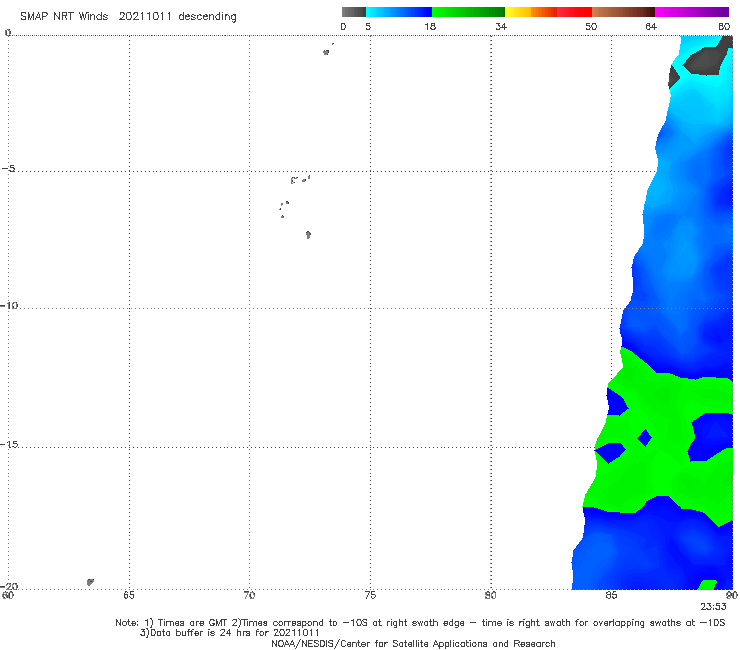Click latitude label -20
The image size is (740, 650).
coord(9,586)
